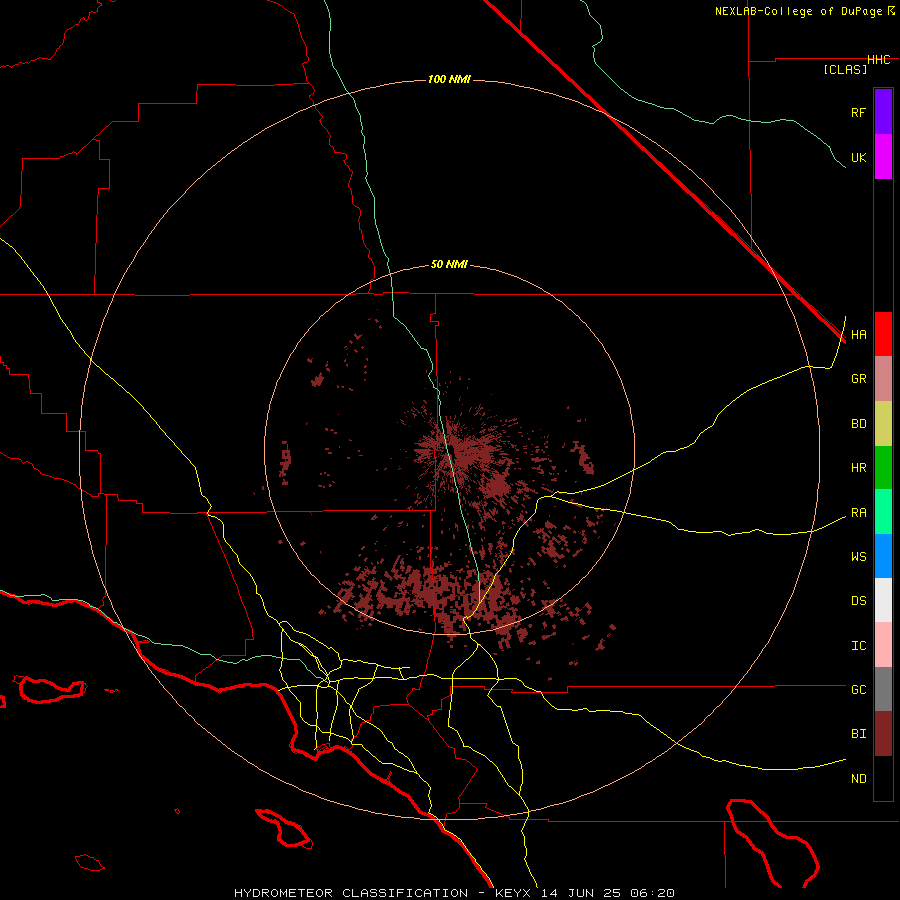The image size is (900, 900).
Task: Click the '14 JUN 25' date text
Action: [582, 893]
